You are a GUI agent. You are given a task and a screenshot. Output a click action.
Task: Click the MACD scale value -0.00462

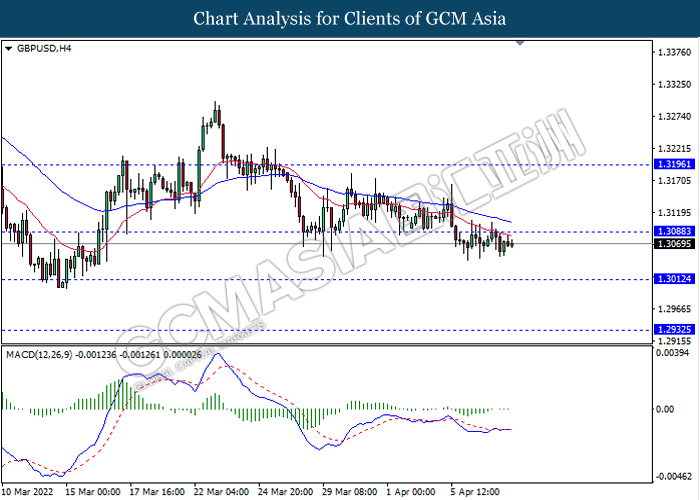click(672, 477)
